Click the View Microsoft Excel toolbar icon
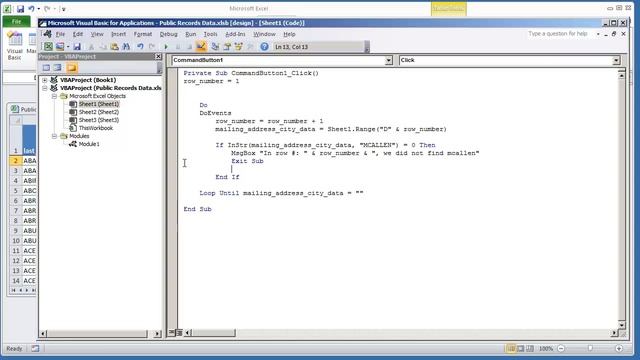The image size is (640, 360). click(x=48, y=47)
